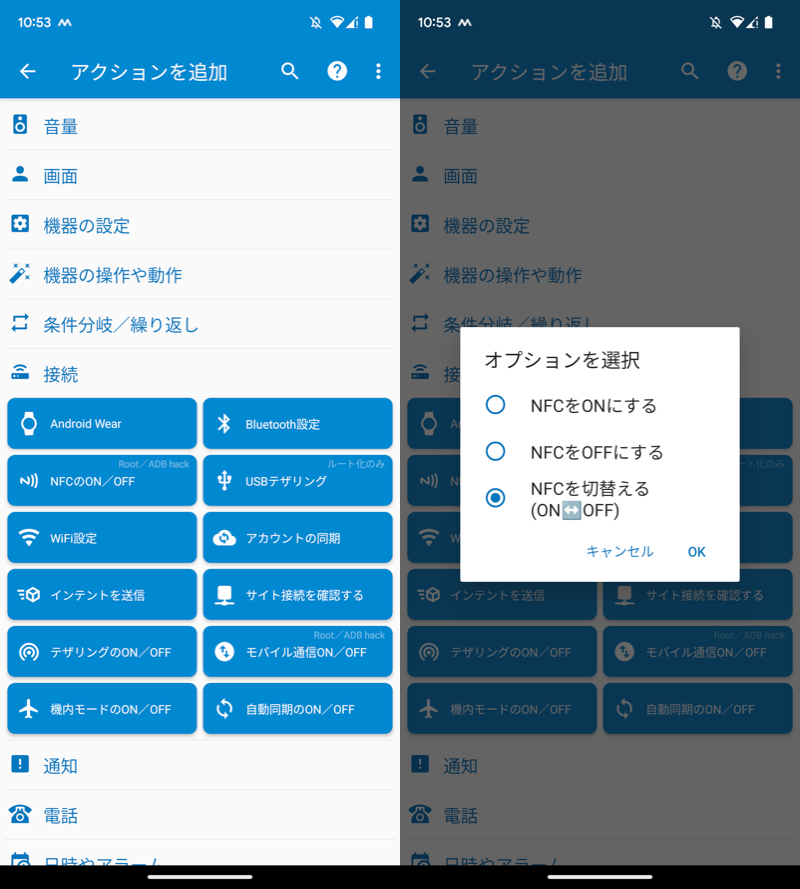The width and height of the screenshot is (800, 889).
Task: Expand the undimmed 機器の設定 category
Action: click(x=200, y=225)
